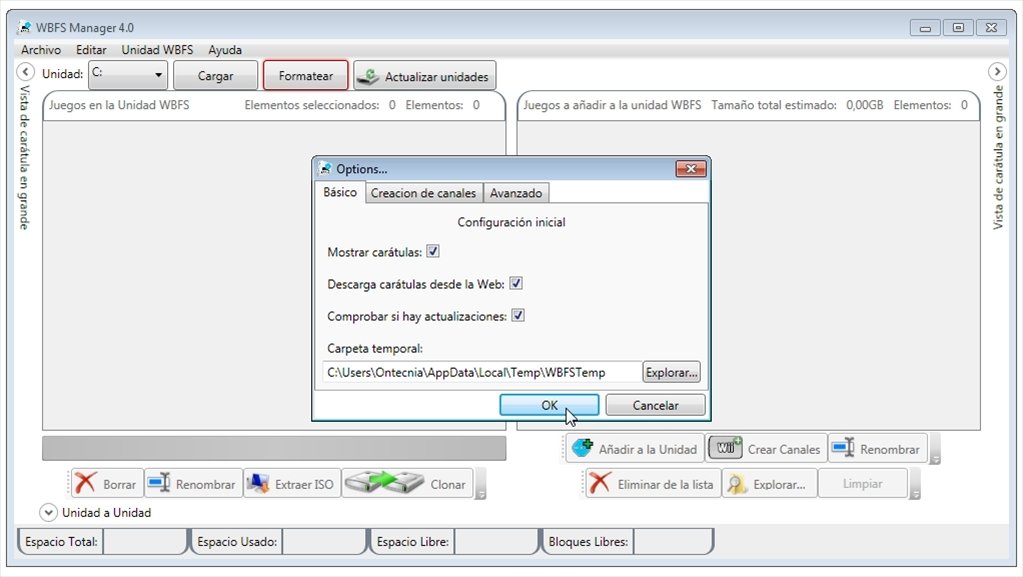Expand the right carátula panel arrow
1023x577 pixels.
[x=997, y=71]
